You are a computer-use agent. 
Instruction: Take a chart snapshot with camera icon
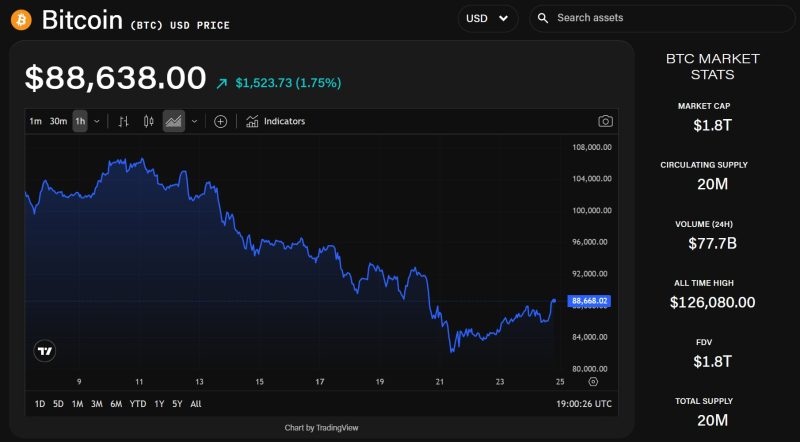point(605,121)
